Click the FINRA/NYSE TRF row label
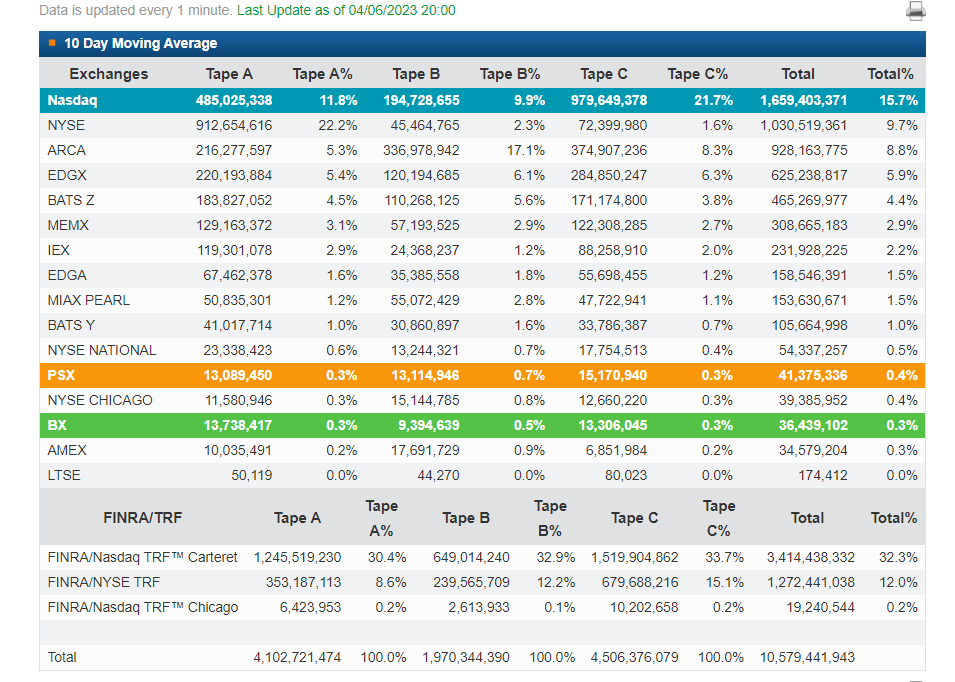This screenshot has width=955, height=682. point(103,582)
